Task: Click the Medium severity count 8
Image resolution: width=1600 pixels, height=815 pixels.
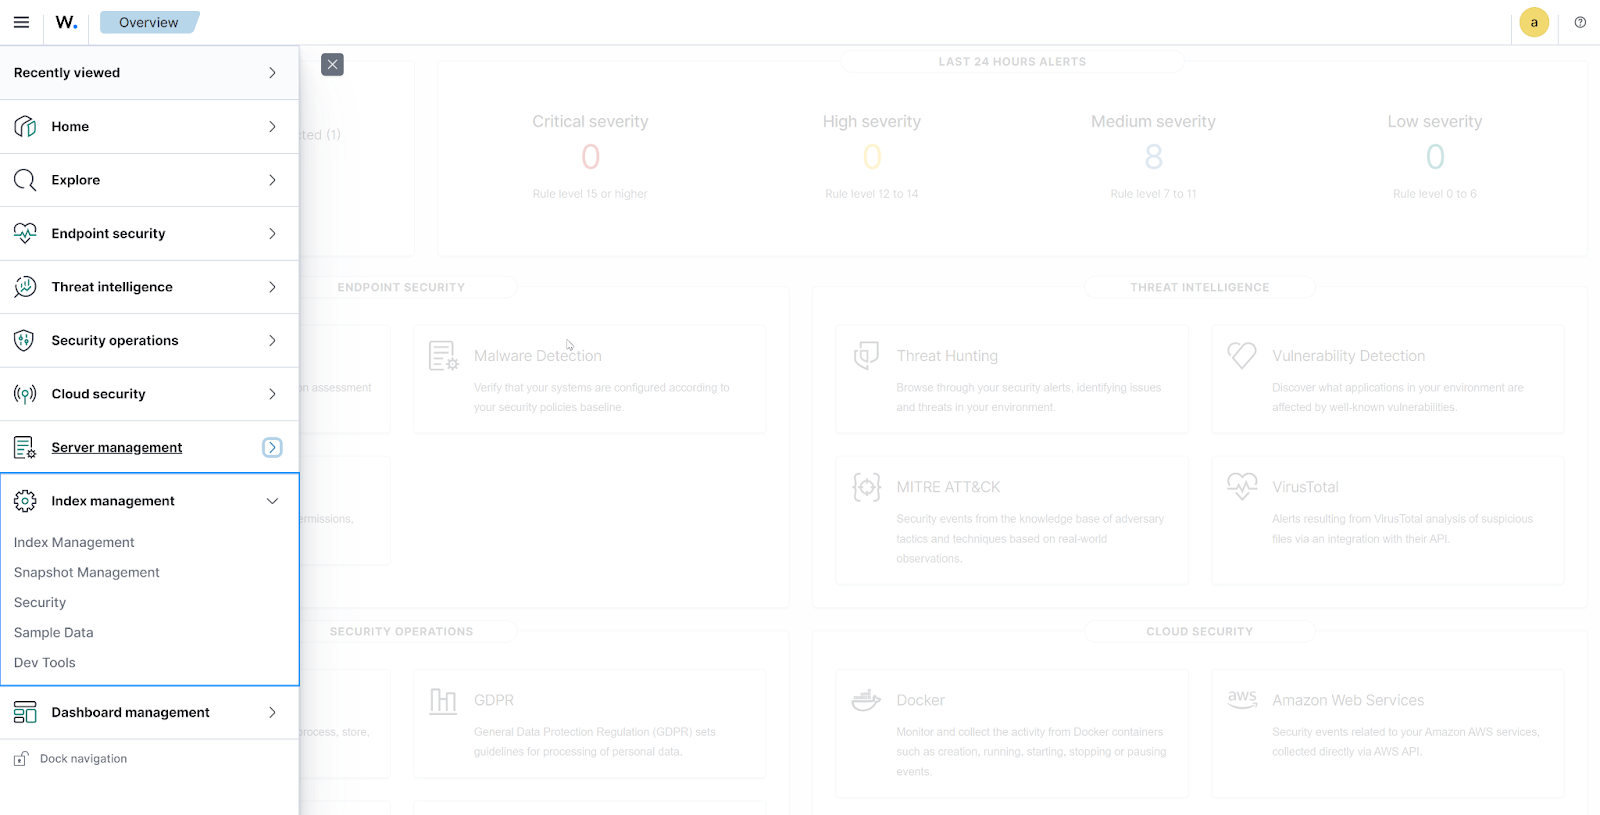Action: pos(1154,157)
